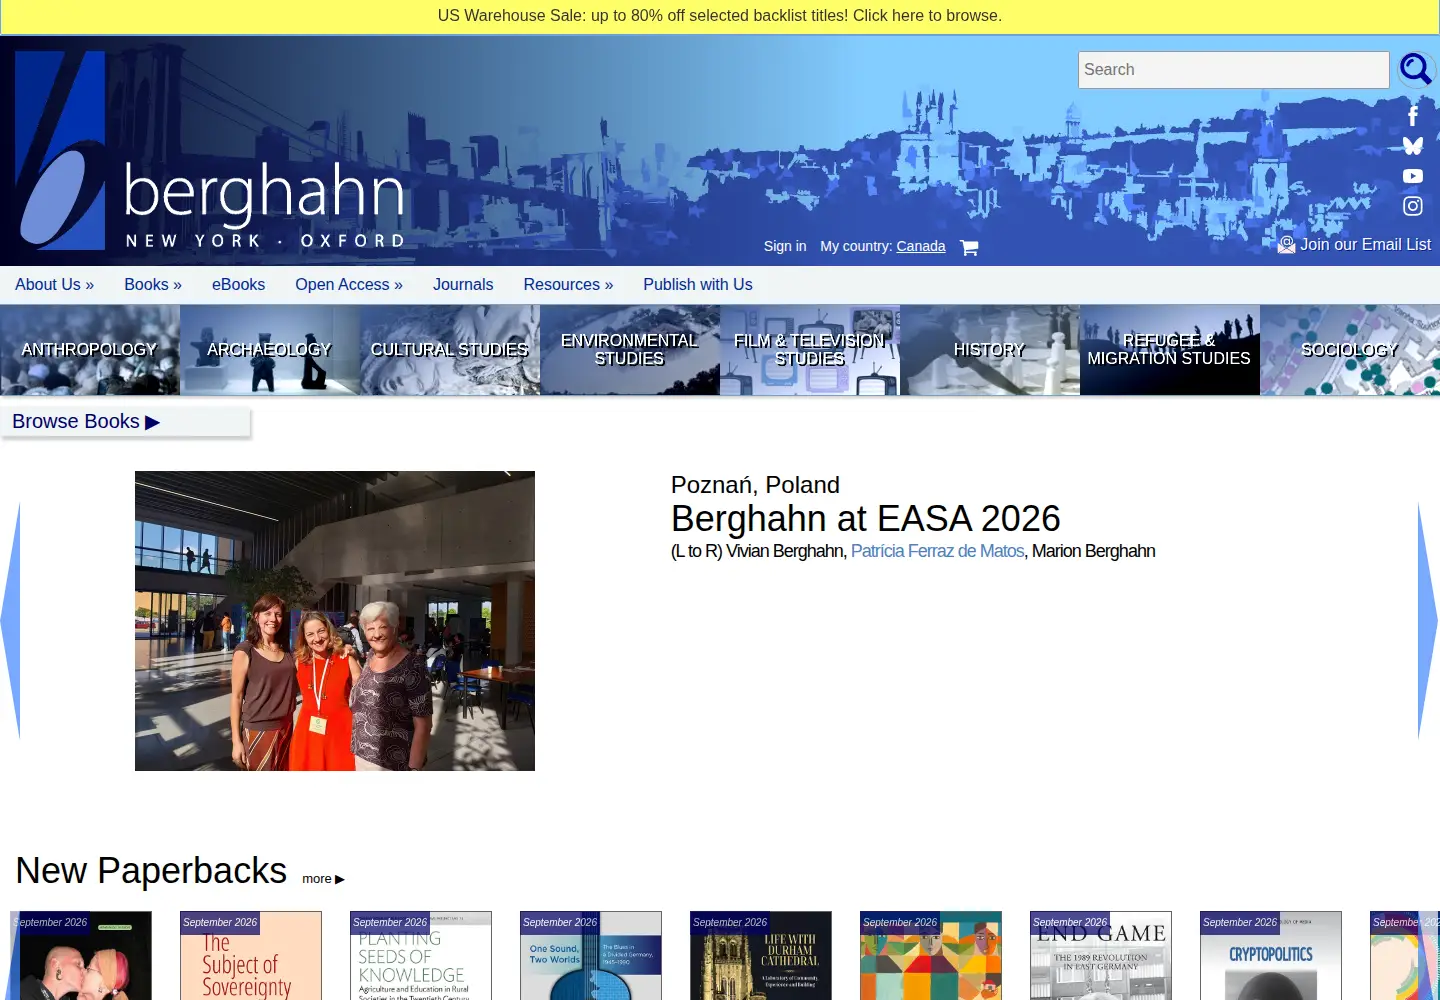Open the eBooks menu item
Viewport: 1440px width, 1000px height.
[238, 285]
